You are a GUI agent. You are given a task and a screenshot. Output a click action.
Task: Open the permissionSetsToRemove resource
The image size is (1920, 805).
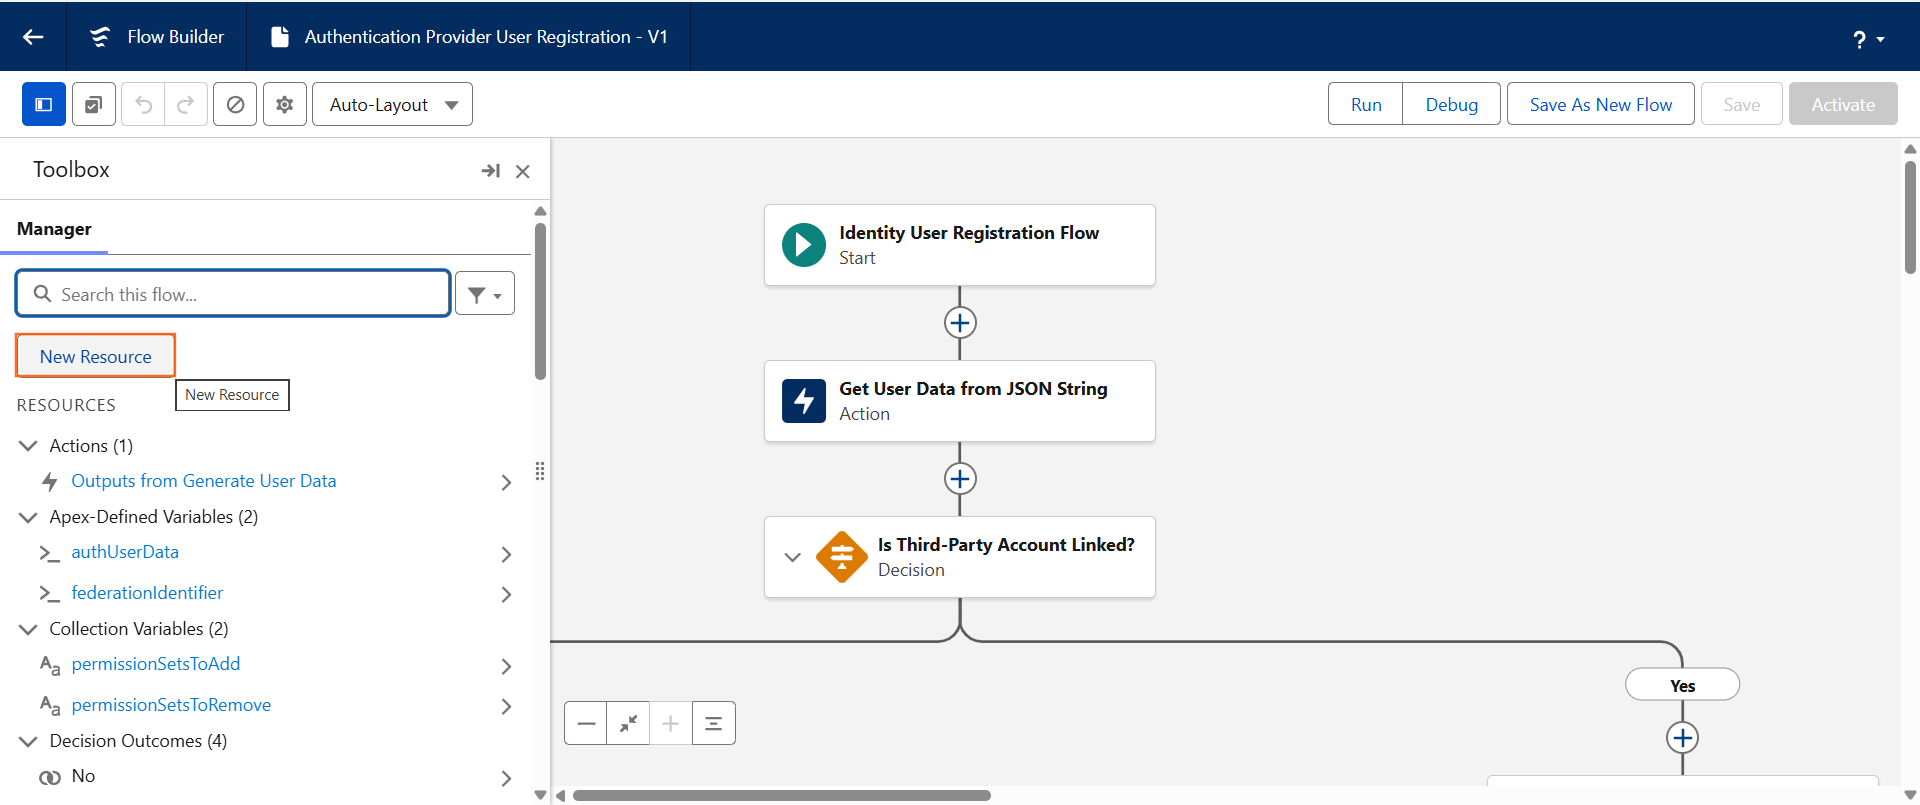tap(171, 705)
